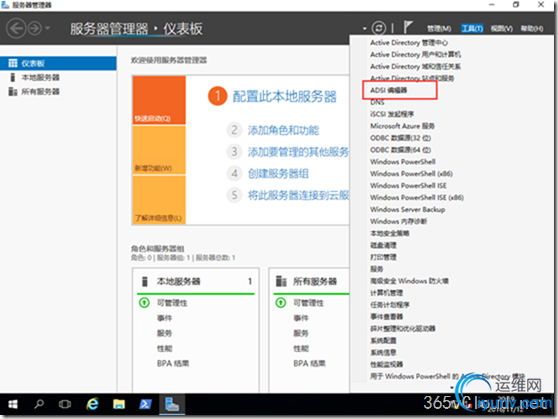Screen dimensions: 558x419
Task: Open 打印管理 menu entry
Action: click(x=383, y=257)
